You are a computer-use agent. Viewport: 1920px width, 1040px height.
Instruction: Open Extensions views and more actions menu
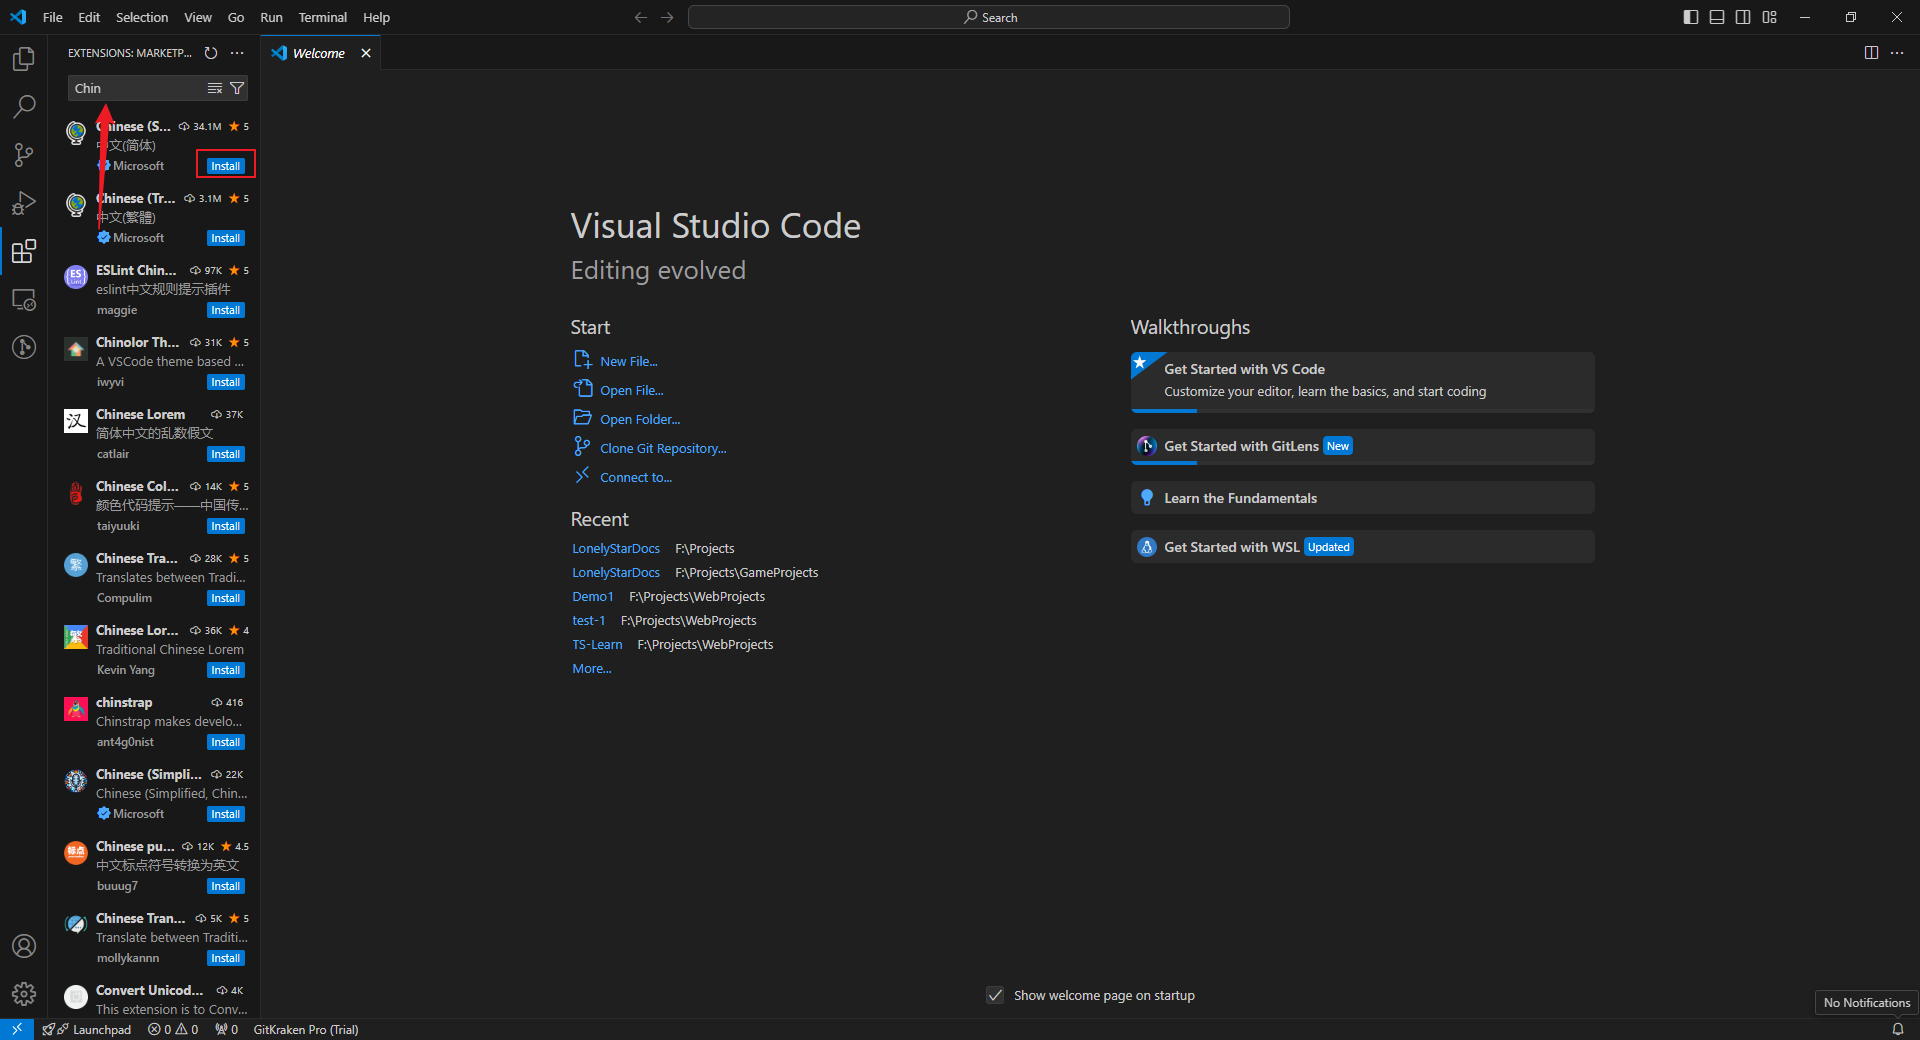(x=237, y=53)
